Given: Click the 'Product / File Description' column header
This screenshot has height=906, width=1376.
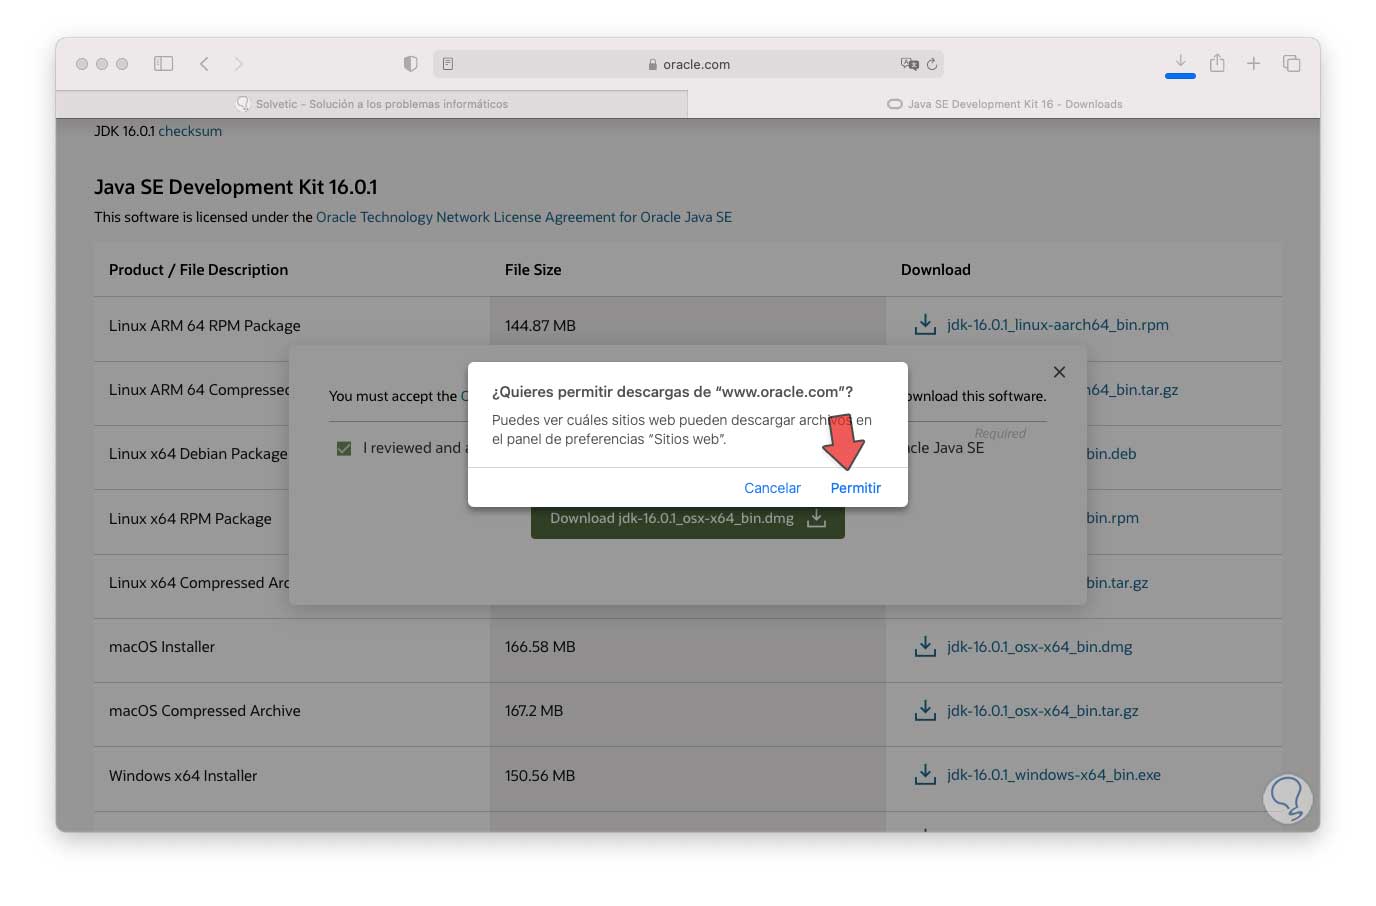Looking at the screenshot, I should [x=198, y=270].
